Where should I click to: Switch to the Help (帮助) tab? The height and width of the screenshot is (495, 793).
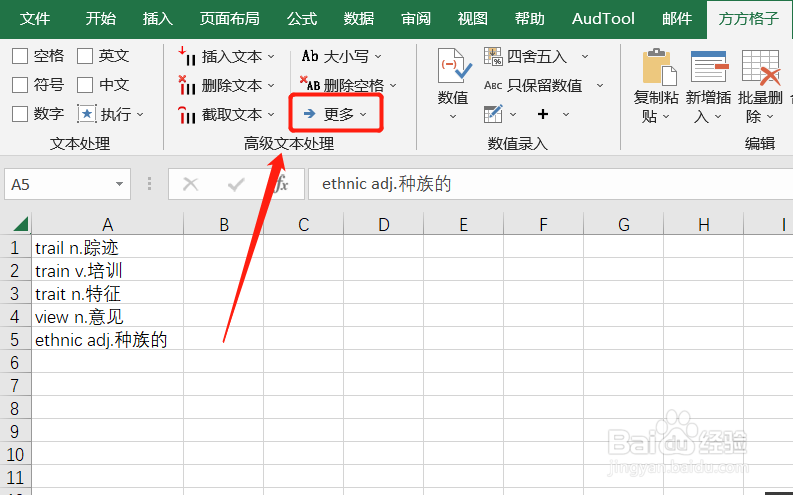[530, 19]
